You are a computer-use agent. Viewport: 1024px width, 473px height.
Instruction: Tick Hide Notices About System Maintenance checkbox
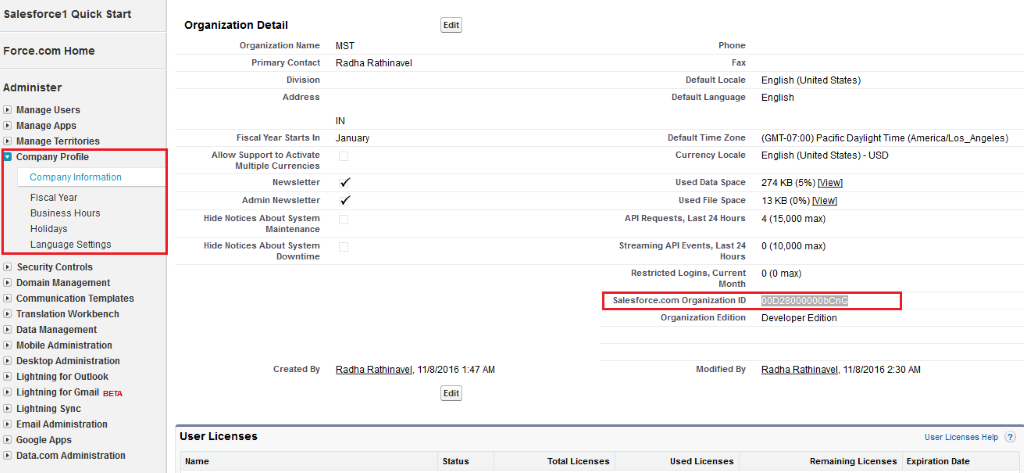[344, 220]
